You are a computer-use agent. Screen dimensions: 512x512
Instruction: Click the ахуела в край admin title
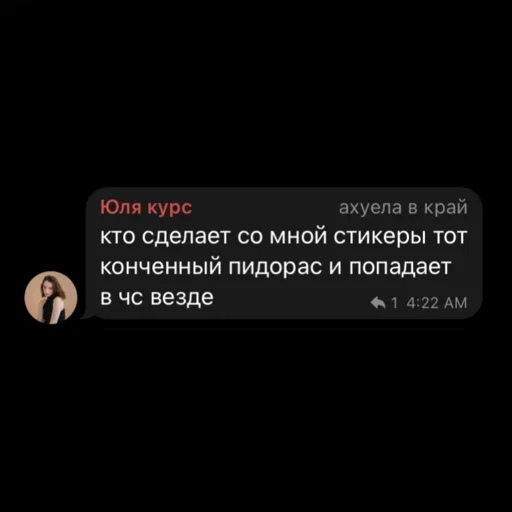403,207
